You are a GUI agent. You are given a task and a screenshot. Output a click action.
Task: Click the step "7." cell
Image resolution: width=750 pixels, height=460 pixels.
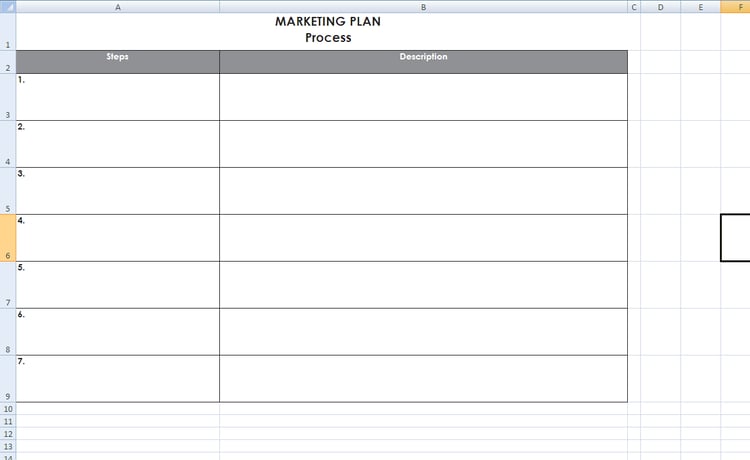tap(118, 379)
